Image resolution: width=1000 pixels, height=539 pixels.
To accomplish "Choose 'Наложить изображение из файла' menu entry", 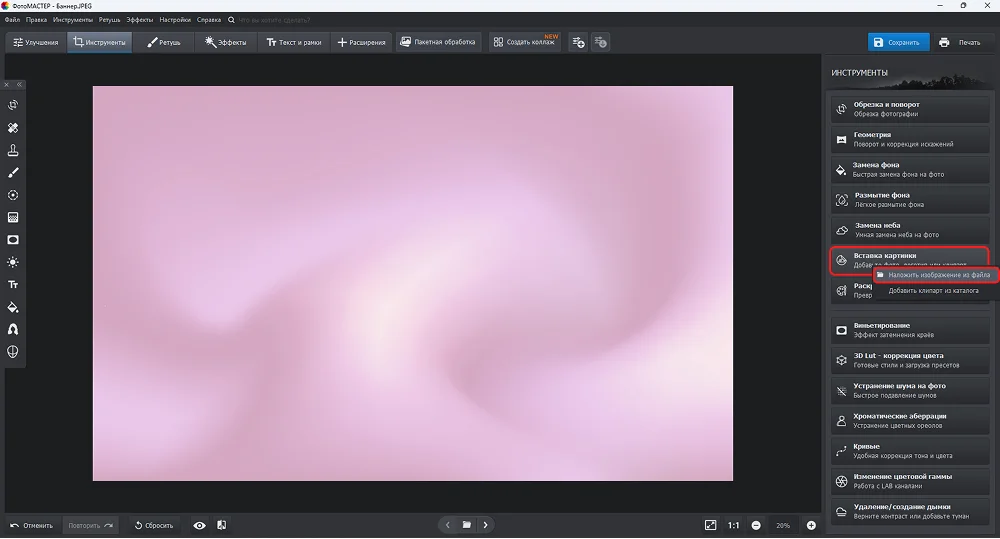I will pyautogui.click(x=939, y=274).
